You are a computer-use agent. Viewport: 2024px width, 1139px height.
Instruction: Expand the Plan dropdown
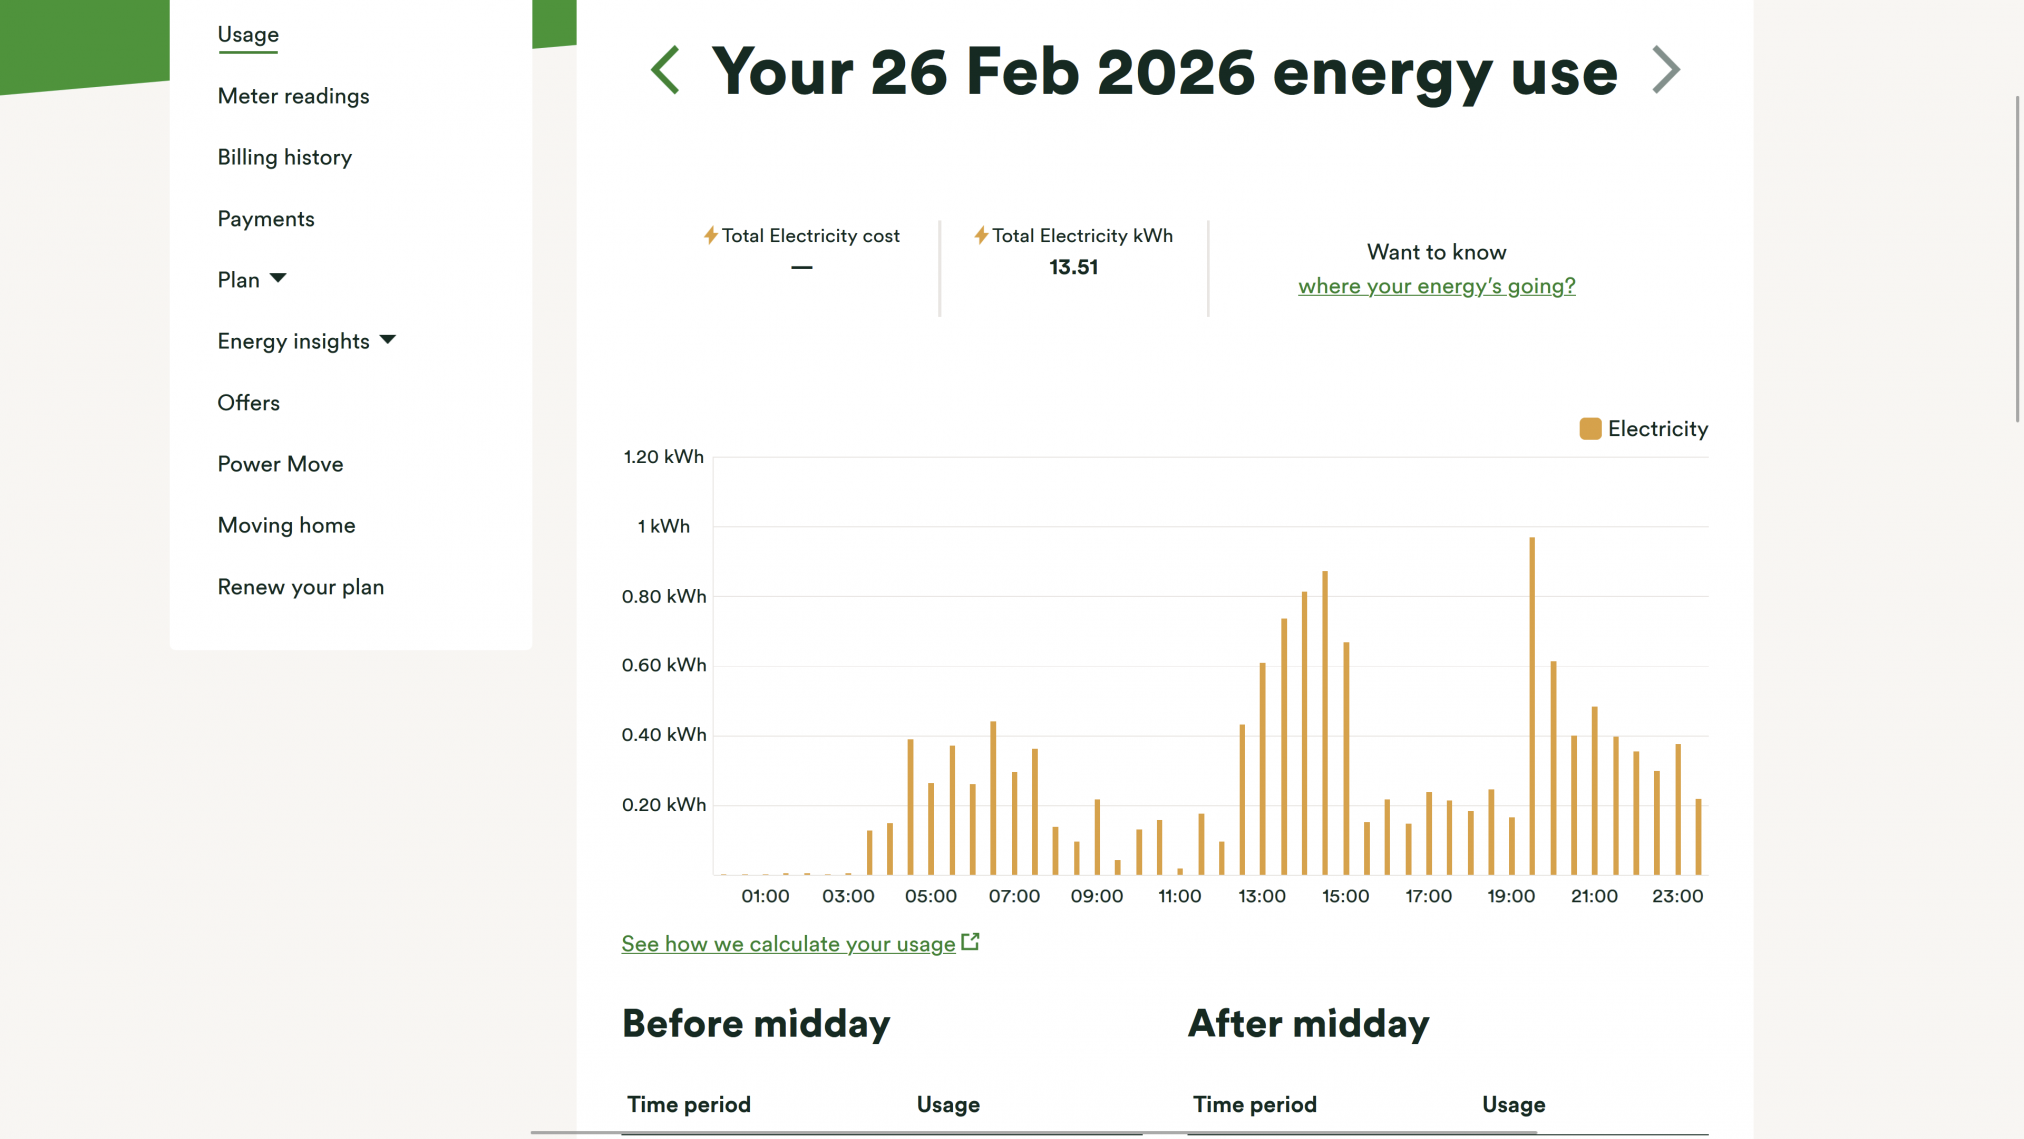coord(252,280)
